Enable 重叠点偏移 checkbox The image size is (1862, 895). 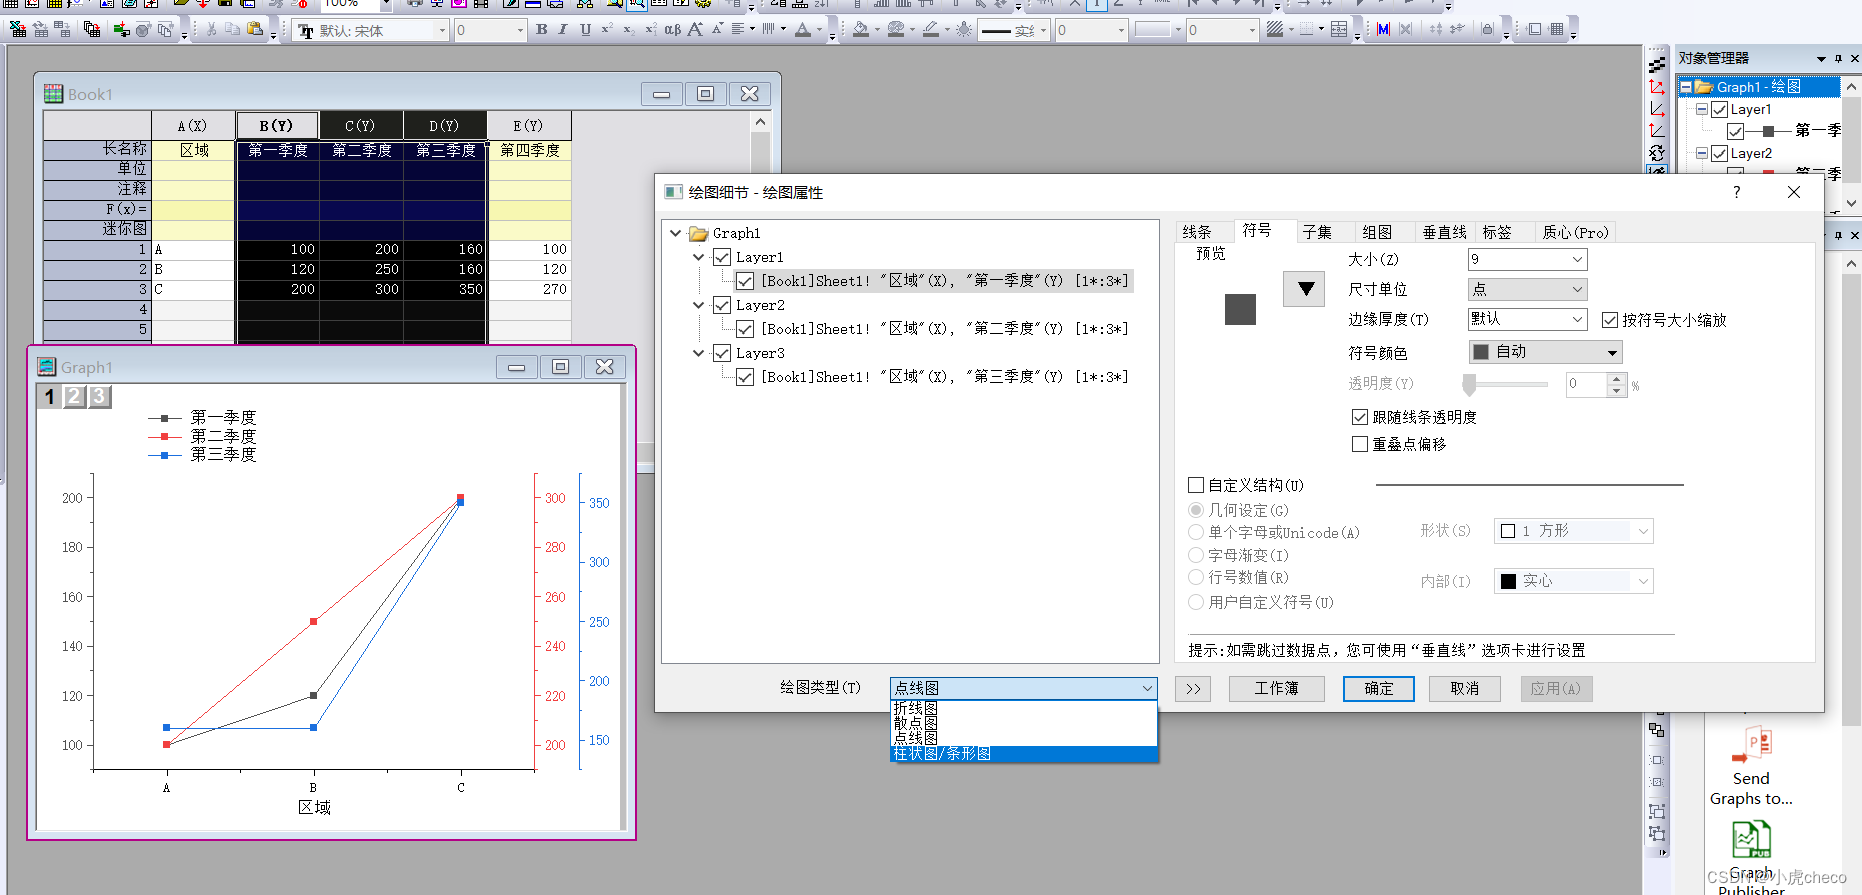click(x=1360, y=444)
